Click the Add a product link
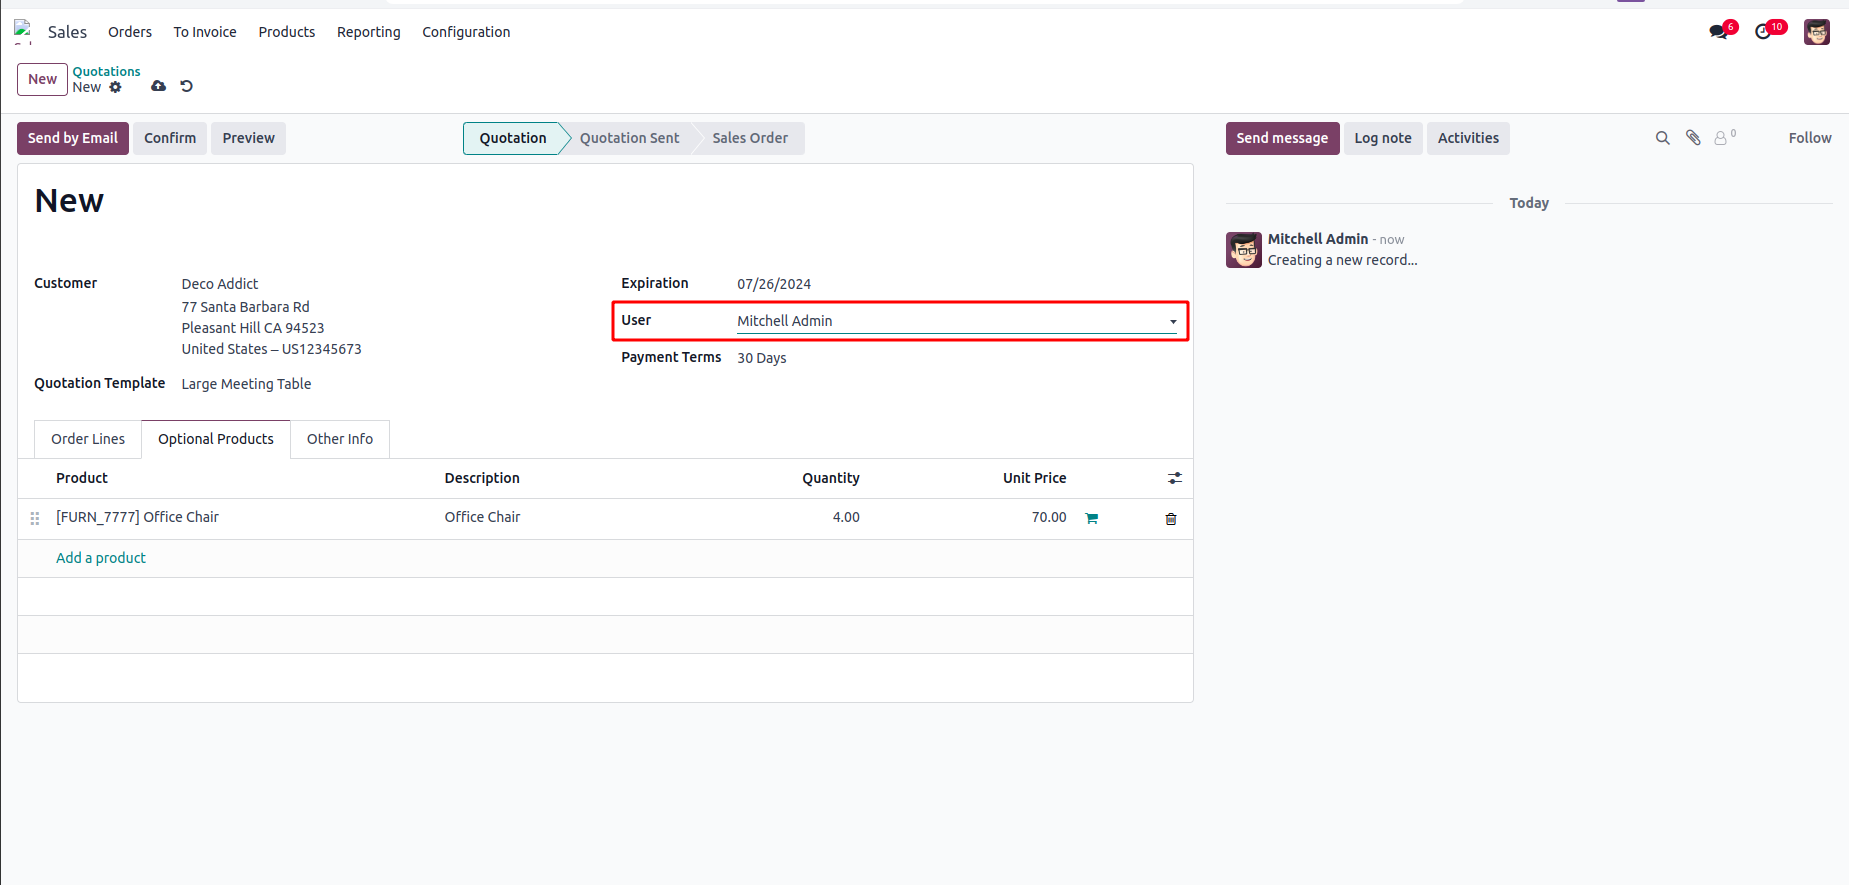 pyautogui.click(x=101, y=558)
